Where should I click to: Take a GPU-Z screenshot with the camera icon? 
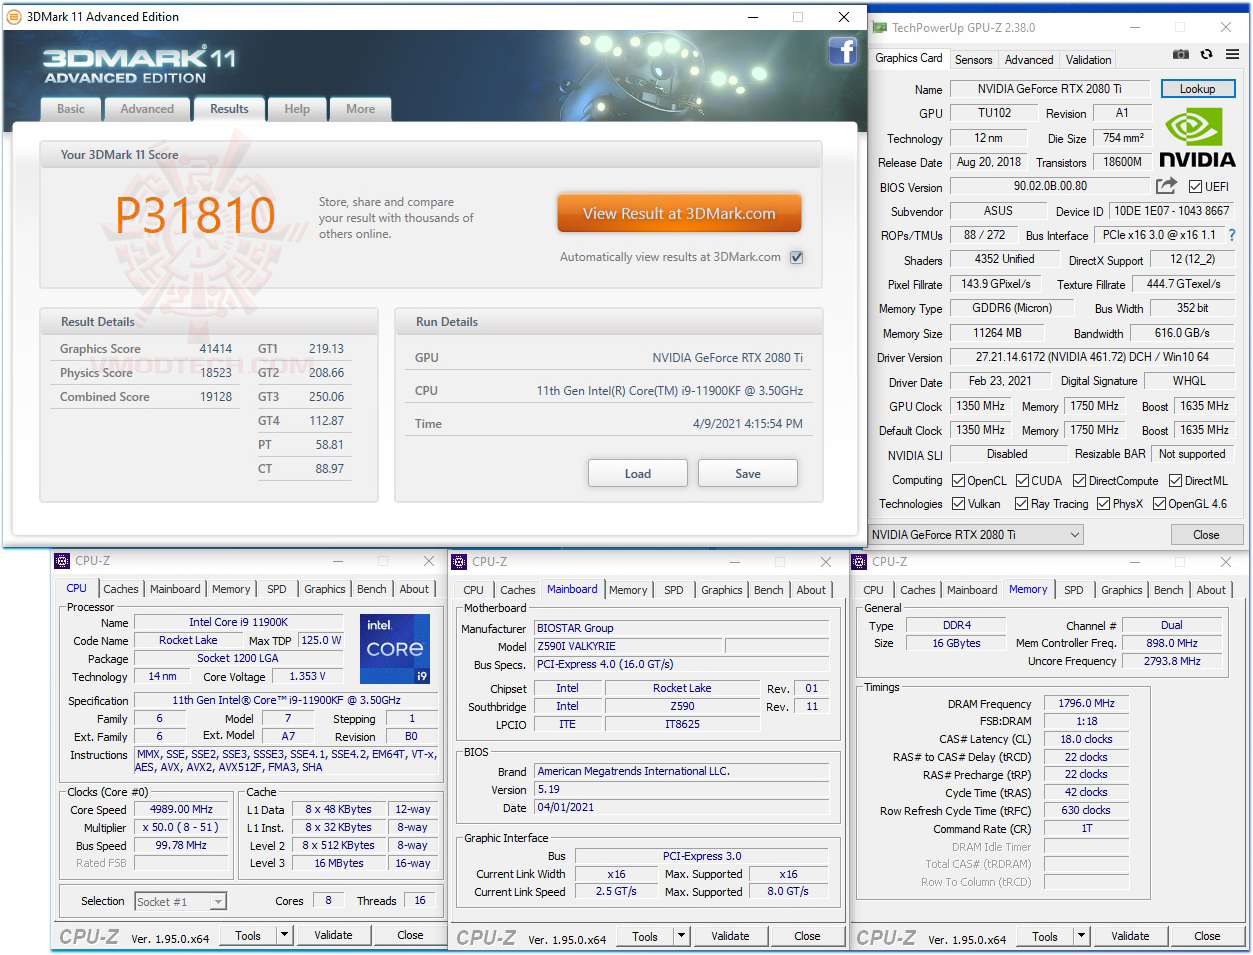click(x=1181, y=55)
